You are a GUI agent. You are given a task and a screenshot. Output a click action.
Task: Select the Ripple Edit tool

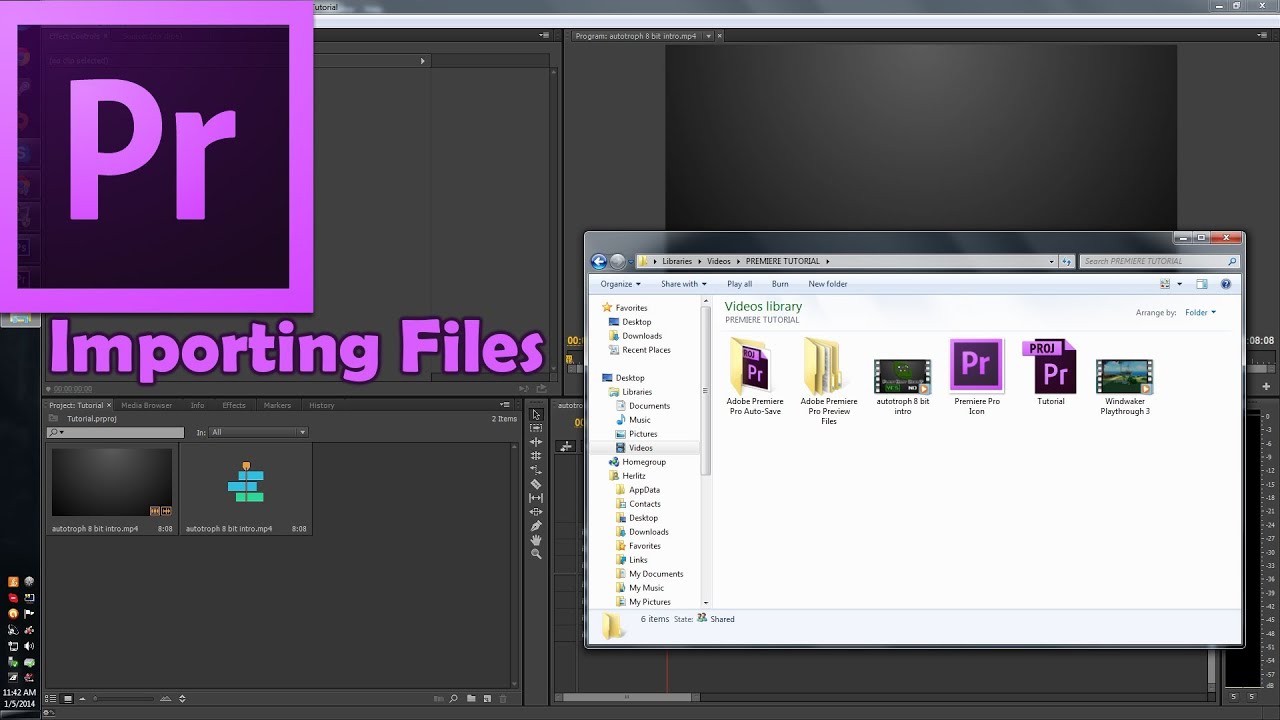[x=536, y=442]
